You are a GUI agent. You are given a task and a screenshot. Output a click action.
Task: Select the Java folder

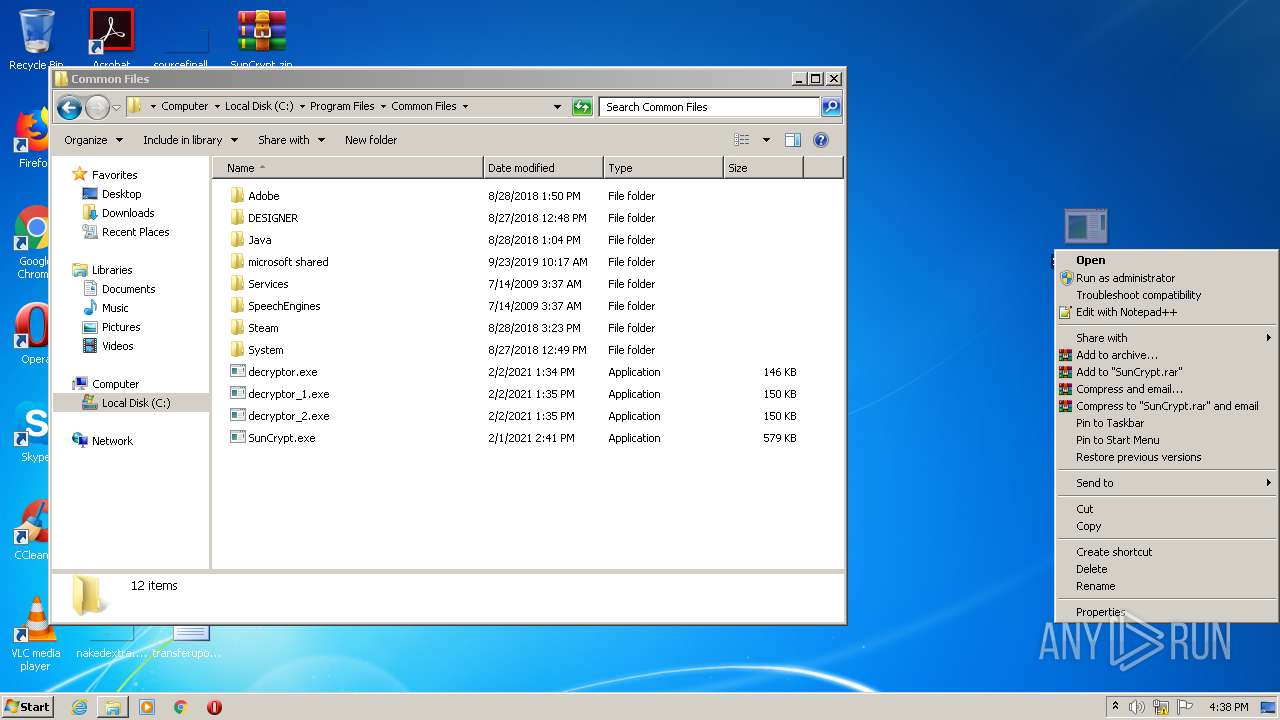[259, 240]
